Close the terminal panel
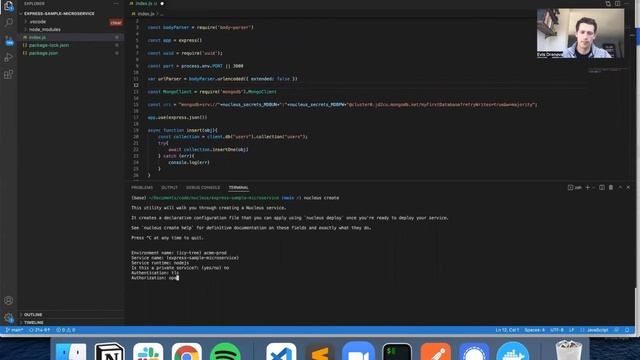Image resolution: width=640 pixels, height=360 pixels. click(628, 187)
